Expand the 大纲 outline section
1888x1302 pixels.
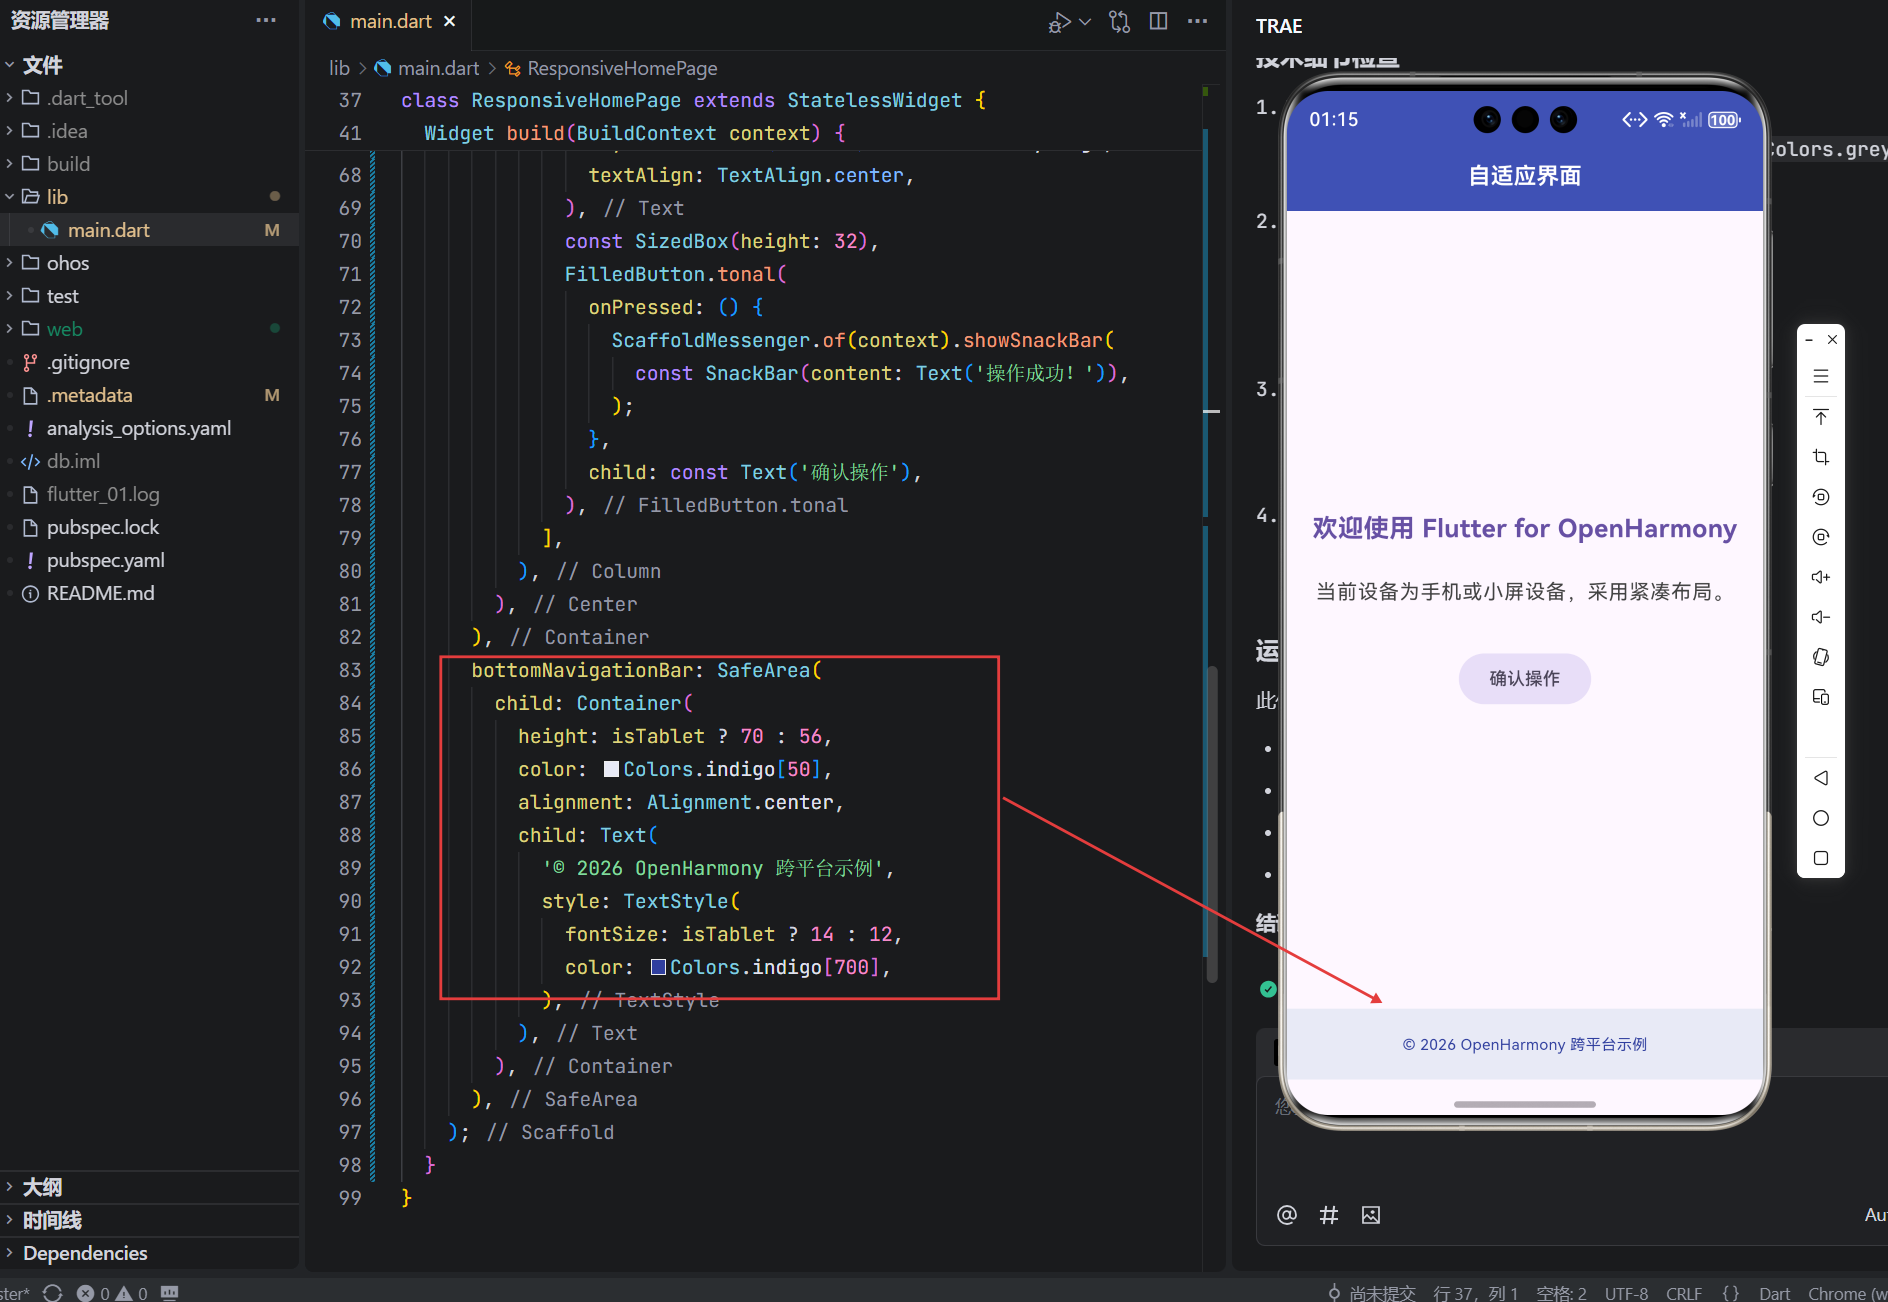tap(150, 1187)
